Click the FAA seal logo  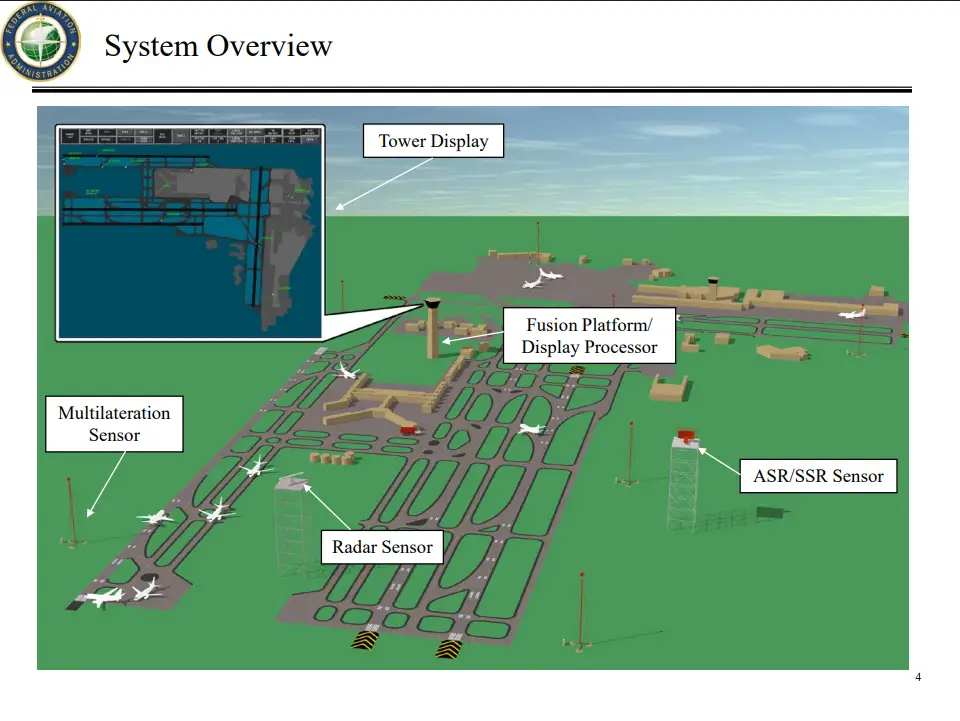pos(38,40)
